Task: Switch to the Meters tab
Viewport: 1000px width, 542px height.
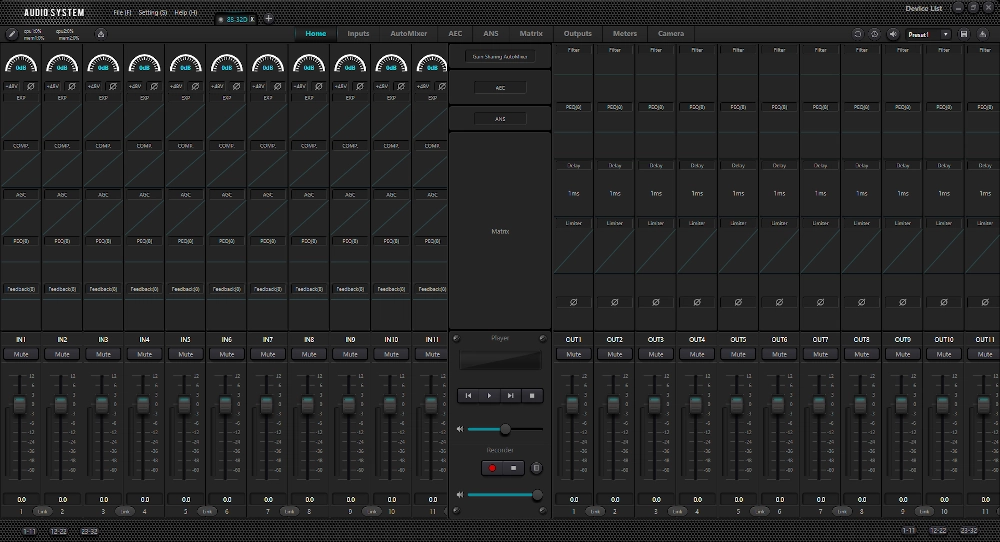Action: 624,34
